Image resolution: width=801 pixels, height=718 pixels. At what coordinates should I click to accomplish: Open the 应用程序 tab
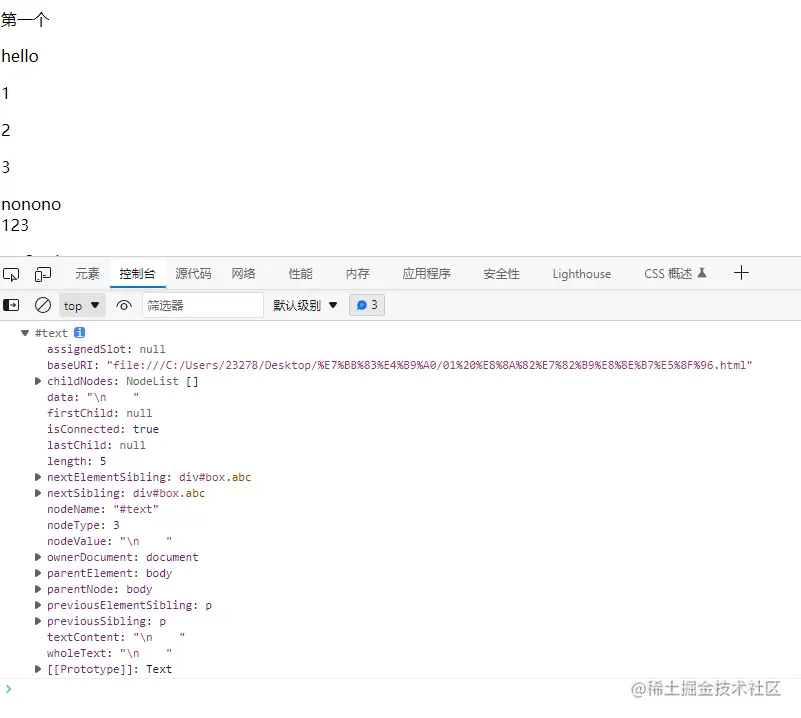pyautogui.click(x=427, y=274)
